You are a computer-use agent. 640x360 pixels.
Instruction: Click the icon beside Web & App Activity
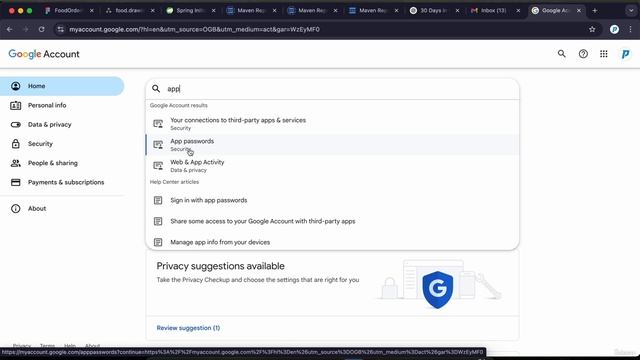pyautogui.click(x=158, y=165)
